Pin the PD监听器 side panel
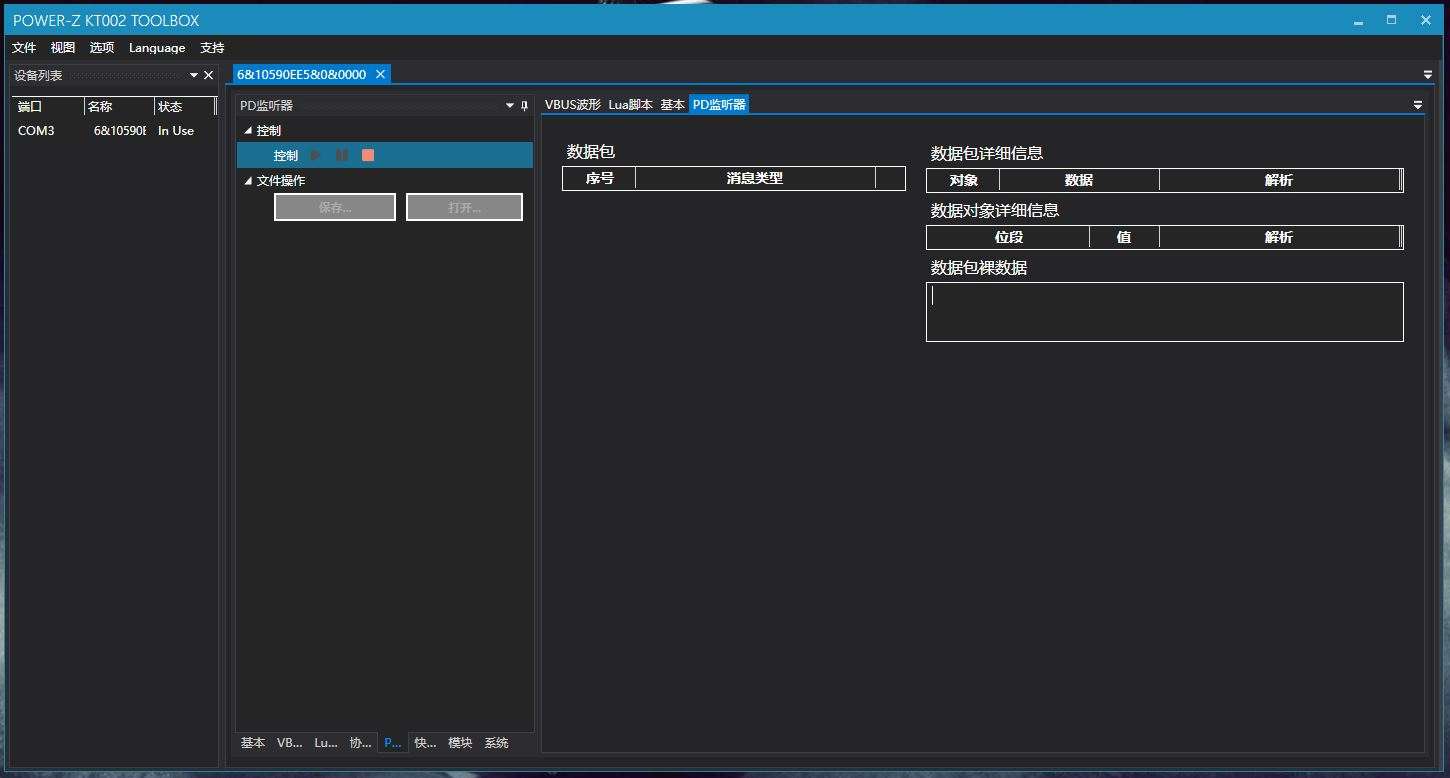The image size is (1450, 778). click(x=524, y=105)
